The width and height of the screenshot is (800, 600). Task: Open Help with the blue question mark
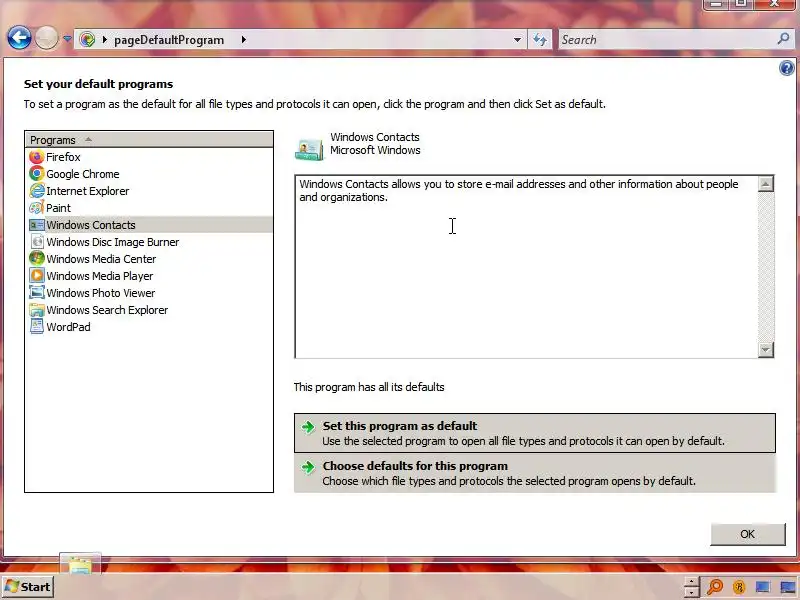point(786,68)
